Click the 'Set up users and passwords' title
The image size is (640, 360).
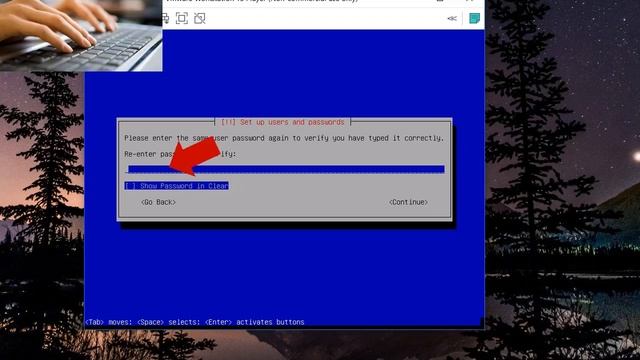pyautogui.click(x=282, y=122)
